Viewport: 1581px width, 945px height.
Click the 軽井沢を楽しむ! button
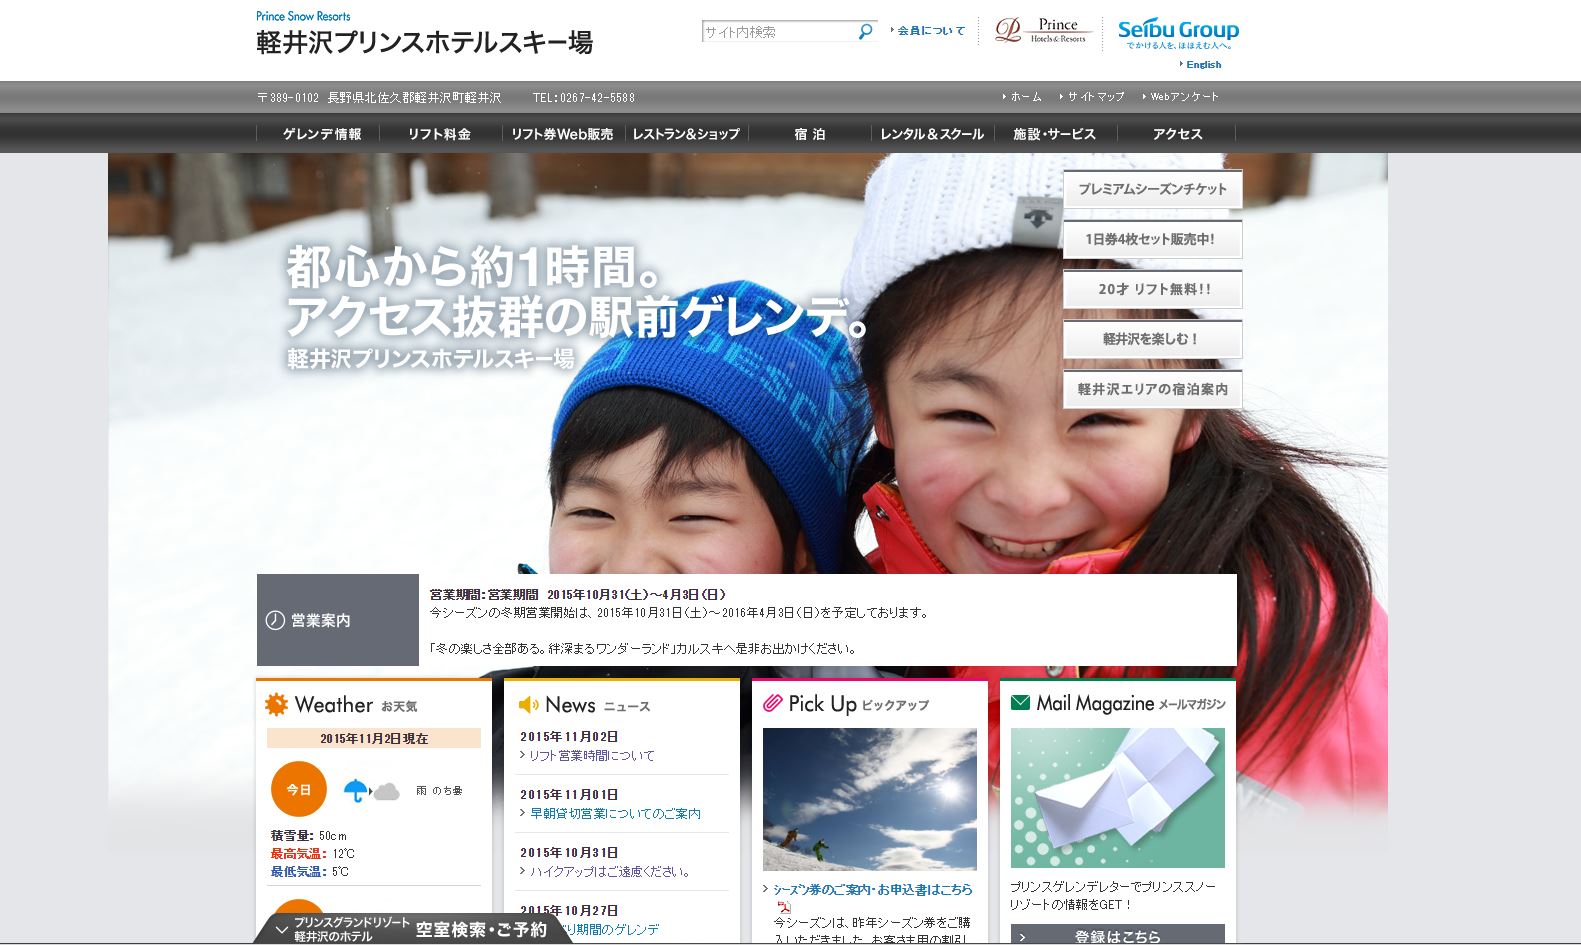[x=1152, y=339]
